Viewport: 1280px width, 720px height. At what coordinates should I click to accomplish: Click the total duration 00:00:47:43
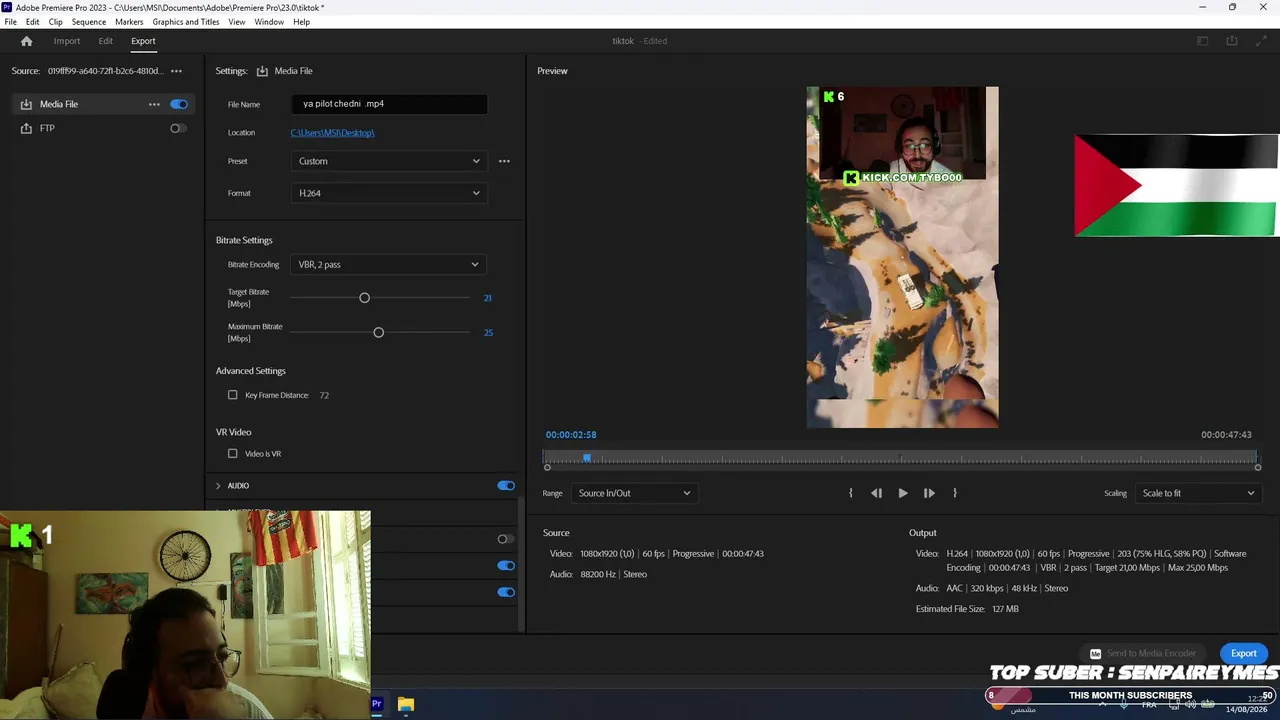point(1226,435)
